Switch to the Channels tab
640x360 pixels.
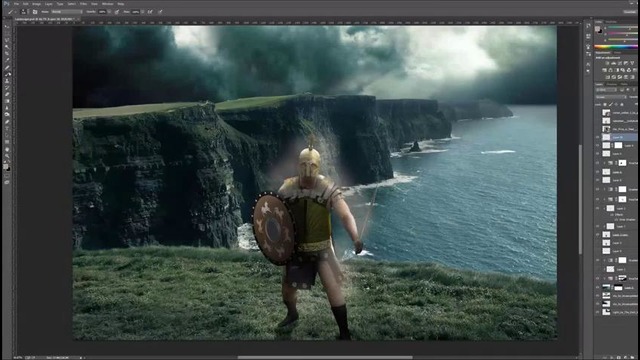click(x=612, y=84)
